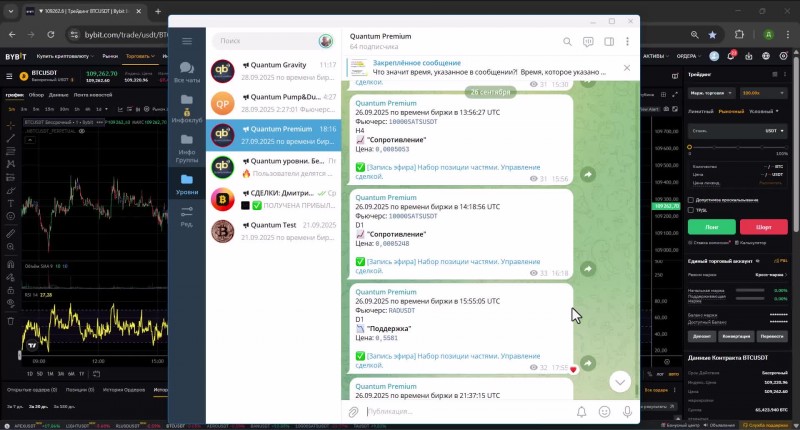Open Bybit notifications bell

(x=731, y=56)
